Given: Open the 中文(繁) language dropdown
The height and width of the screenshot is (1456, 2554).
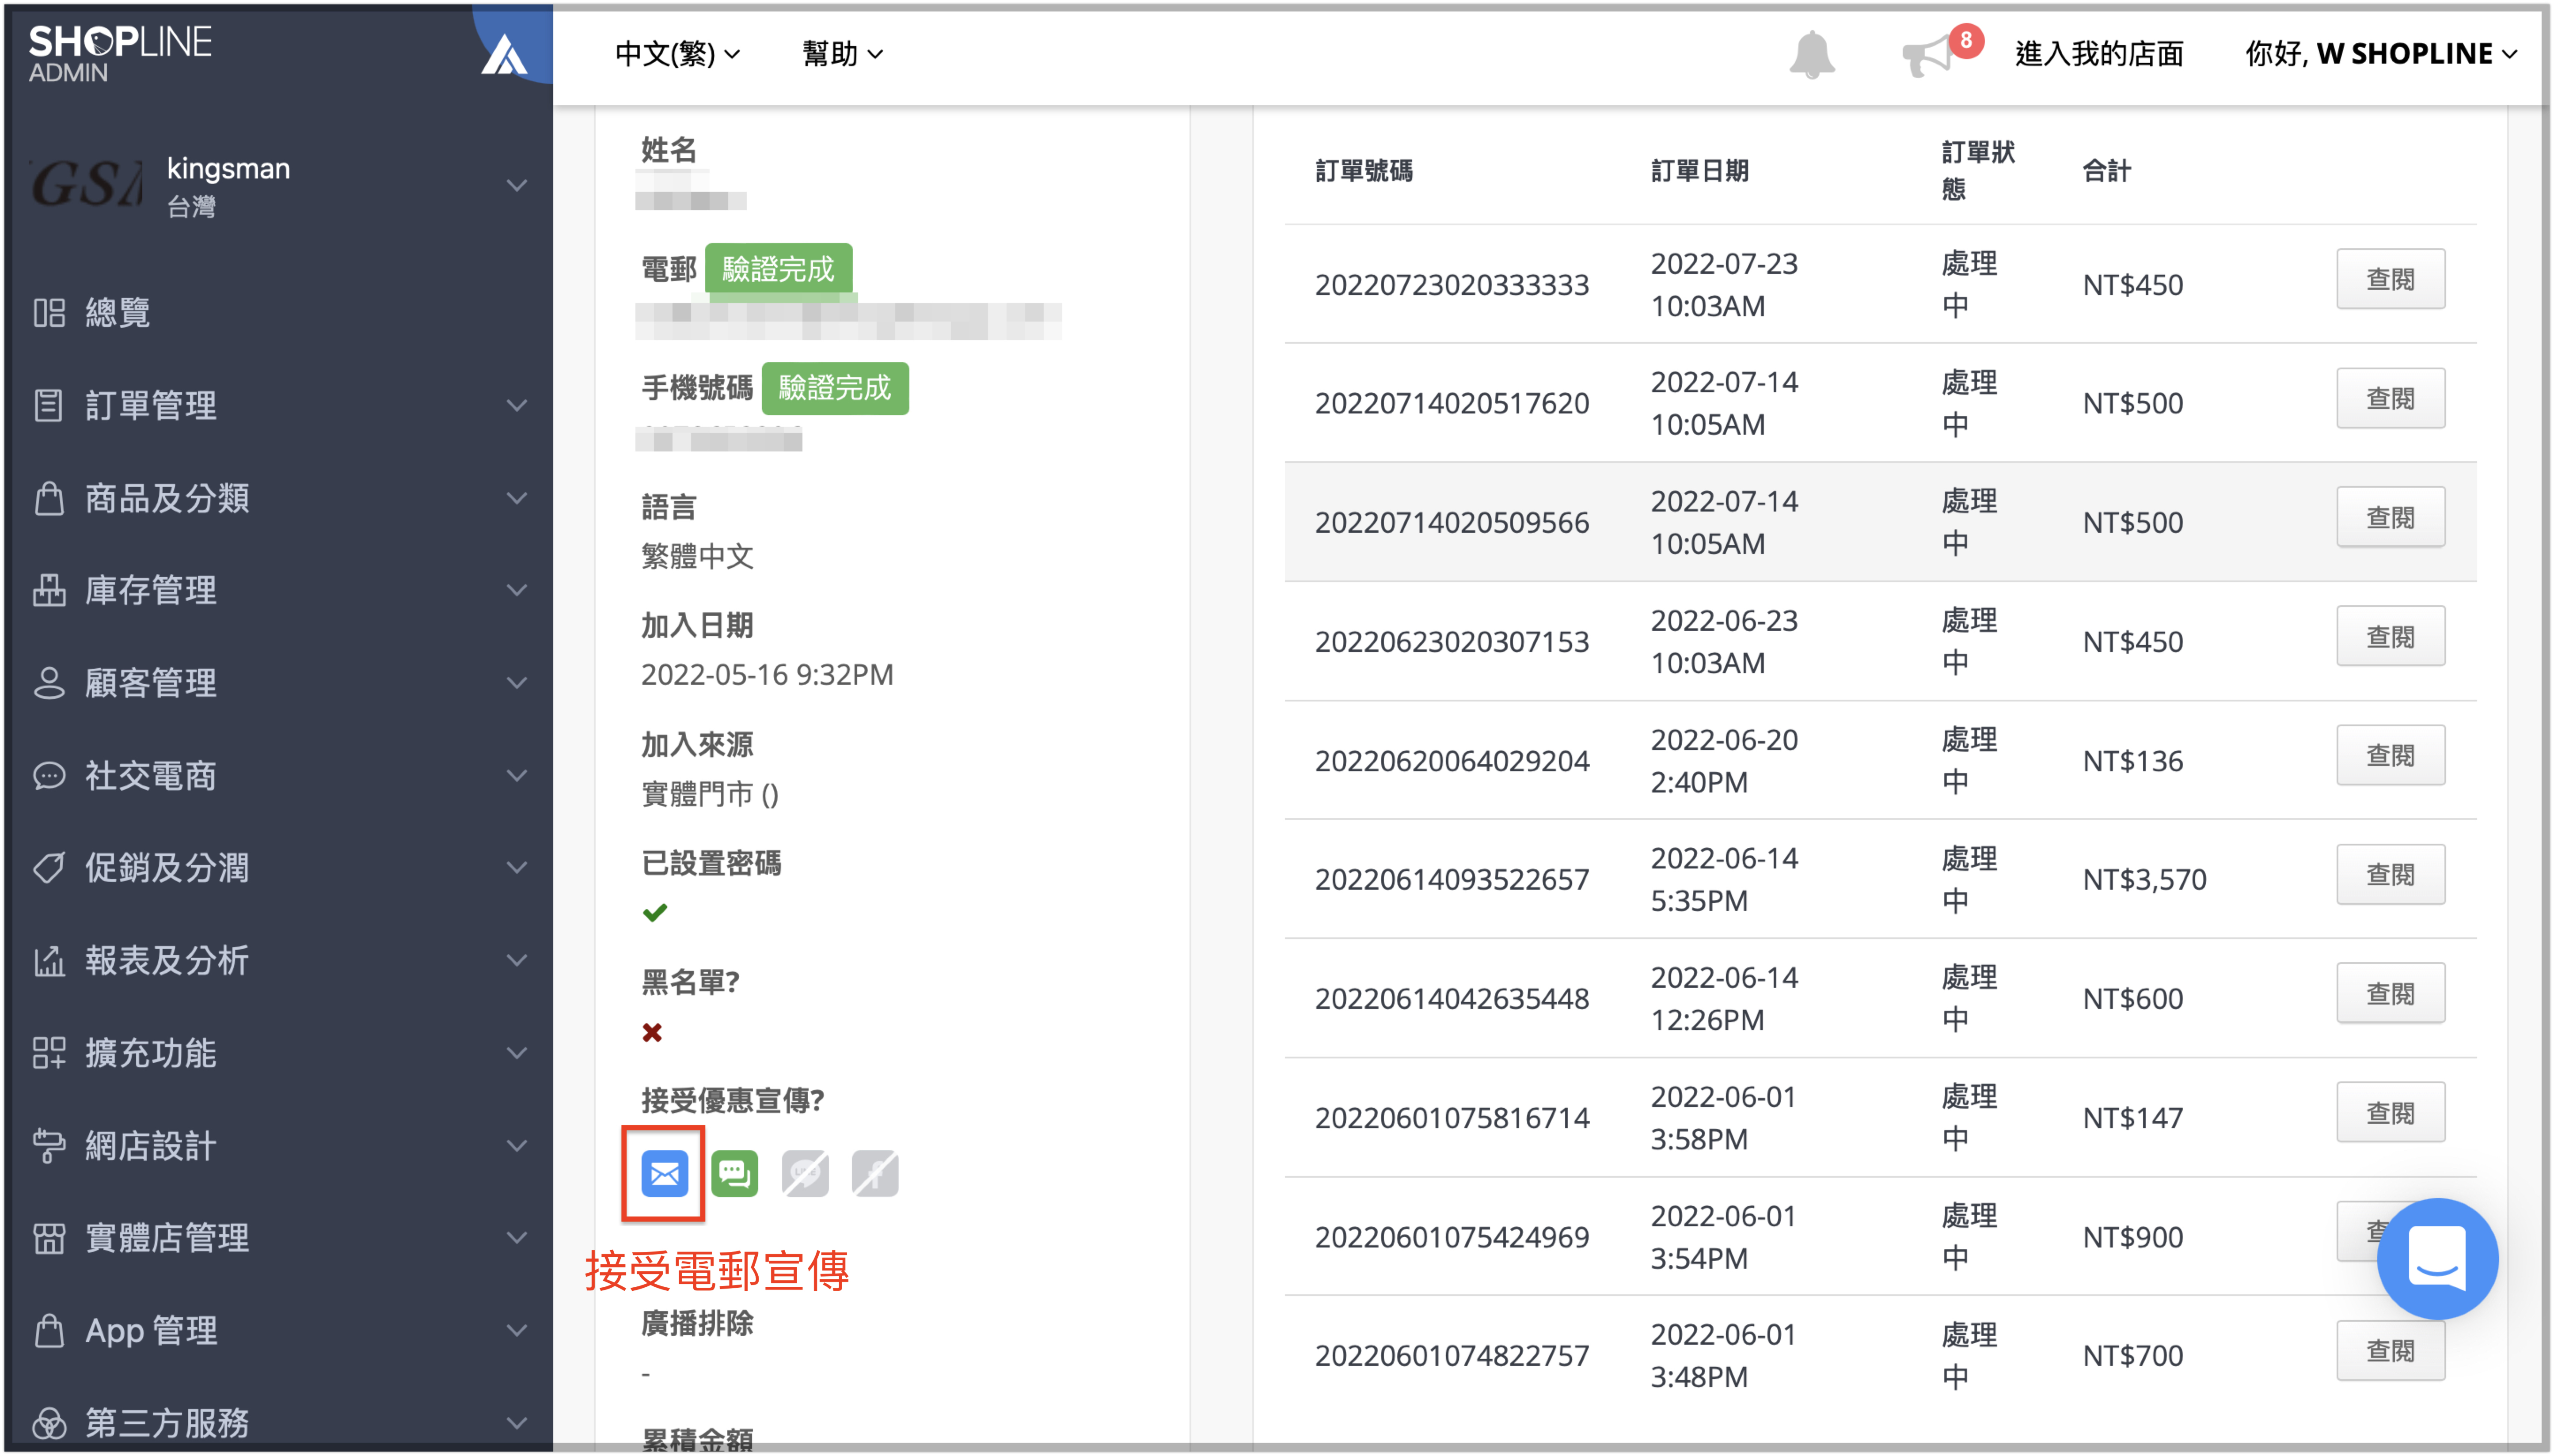Looking at the screenshot, I should click(677, 53).
